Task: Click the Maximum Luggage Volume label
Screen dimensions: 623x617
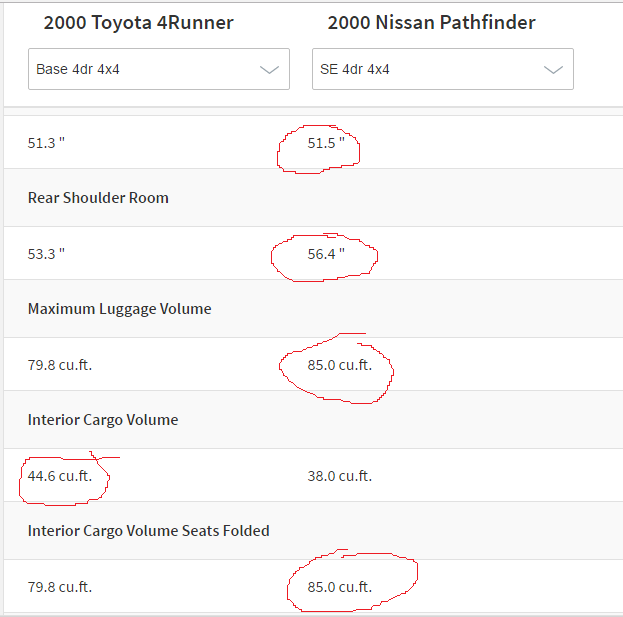Action: pyautogui.click(x=120, y=309)
